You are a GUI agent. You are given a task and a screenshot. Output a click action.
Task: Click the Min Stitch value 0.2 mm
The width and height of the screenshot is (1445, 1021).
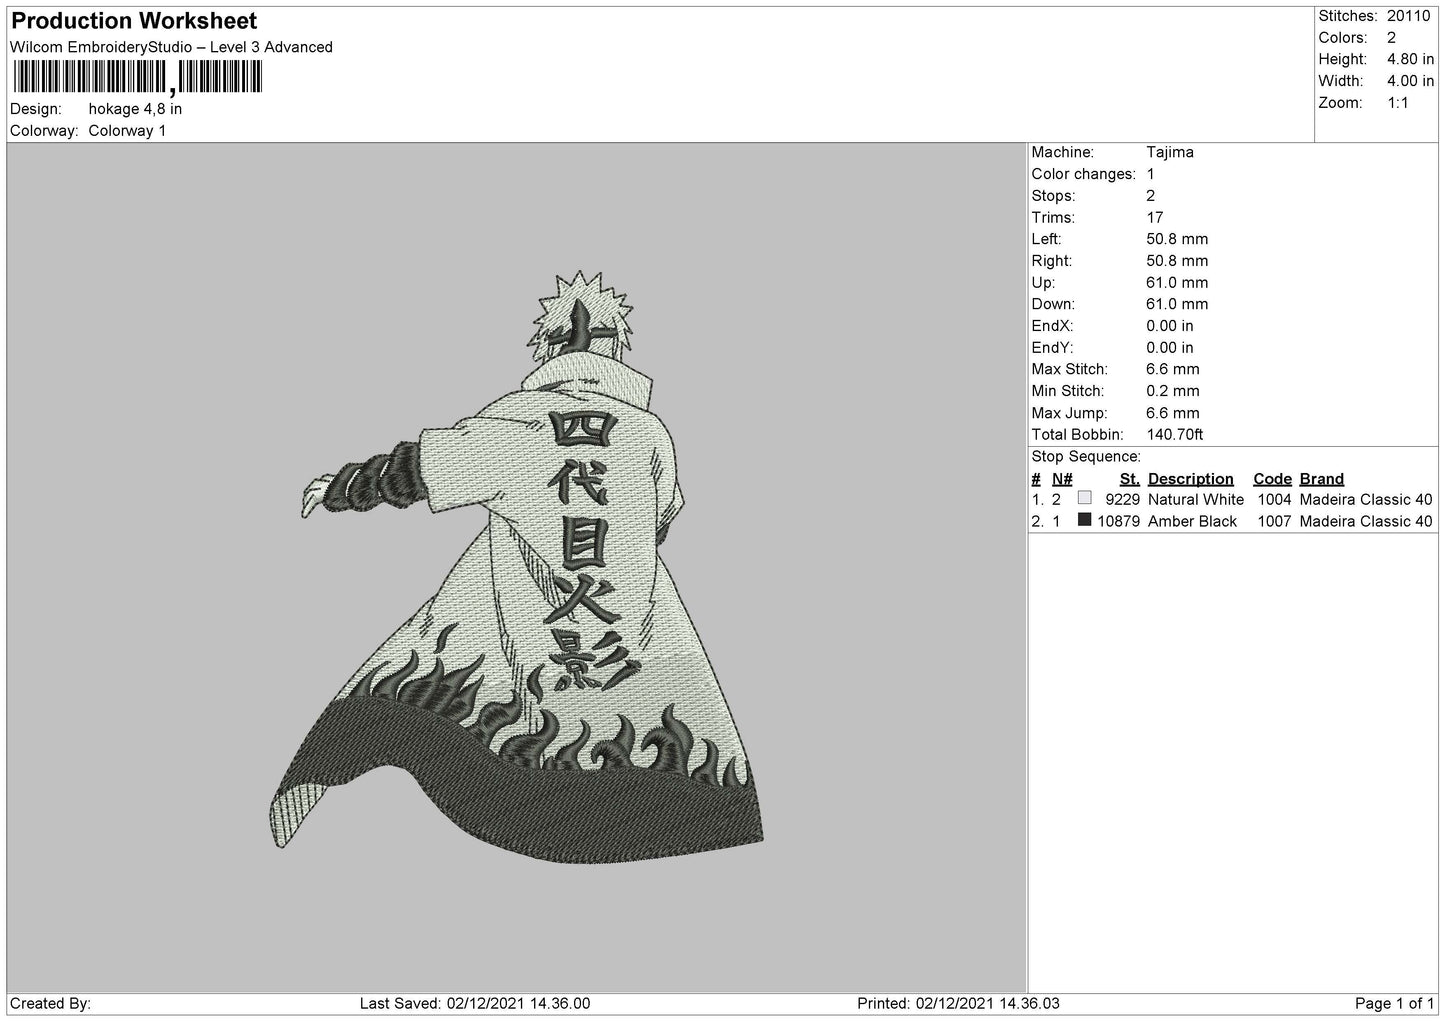(x=1173, y=391)
